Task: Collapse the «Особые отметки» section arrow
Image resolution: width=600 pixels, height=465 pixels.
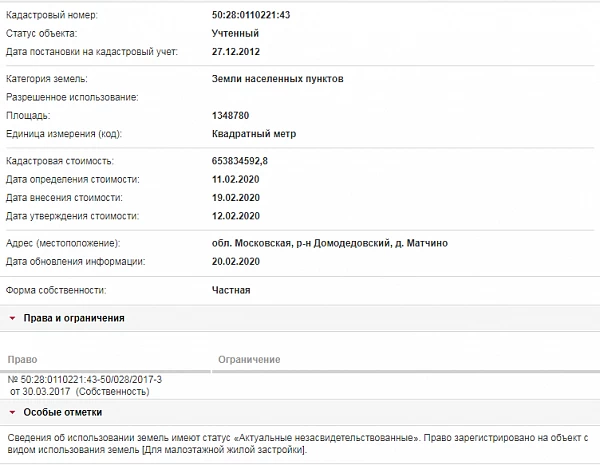Action: pyautogui.click(x=11, y=412)
